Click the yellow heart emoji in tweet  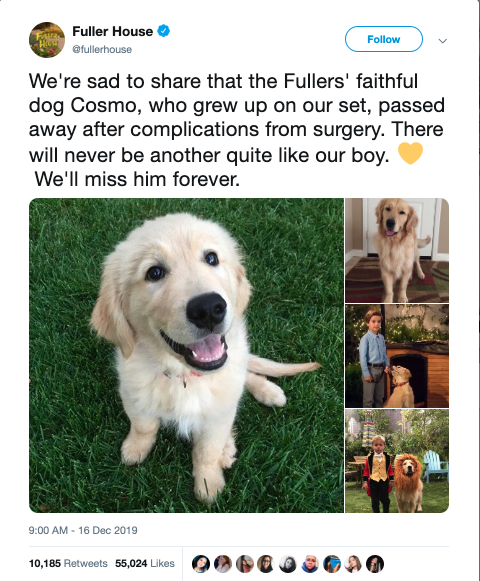tap(410, 153)
